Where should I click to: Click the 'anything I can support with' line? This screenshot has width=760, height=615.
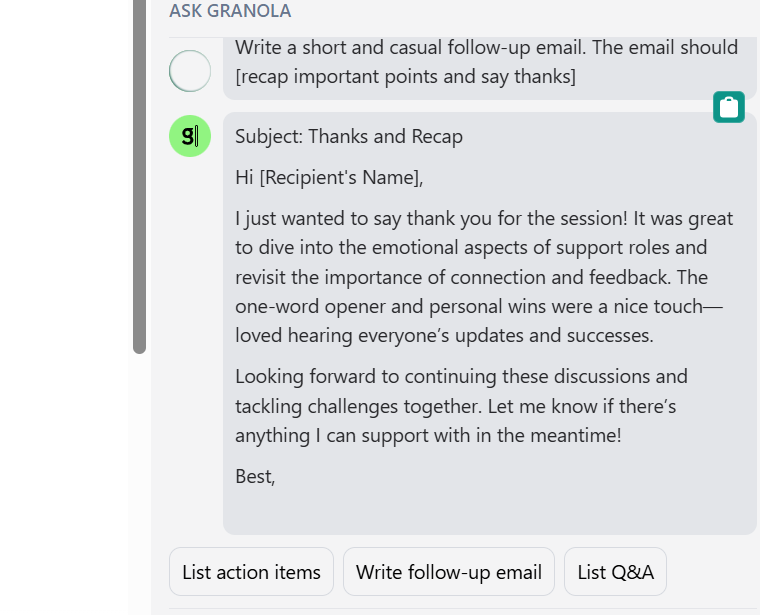[x=428, y=436]
